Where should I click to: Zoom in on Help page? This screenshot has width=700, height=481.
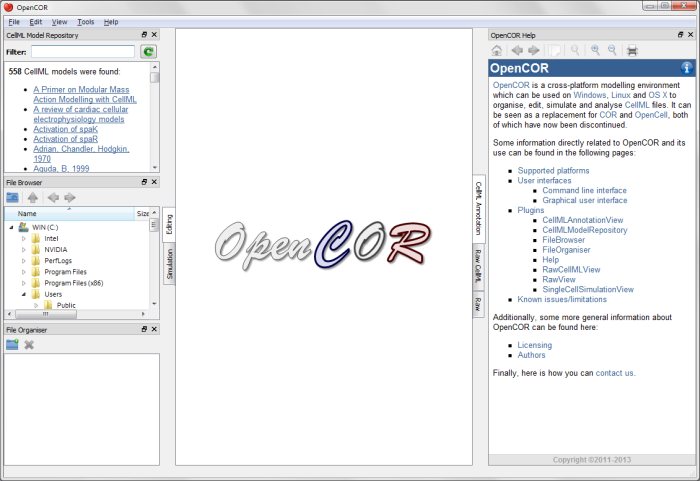pyautogui.click(x=595, y=50)
